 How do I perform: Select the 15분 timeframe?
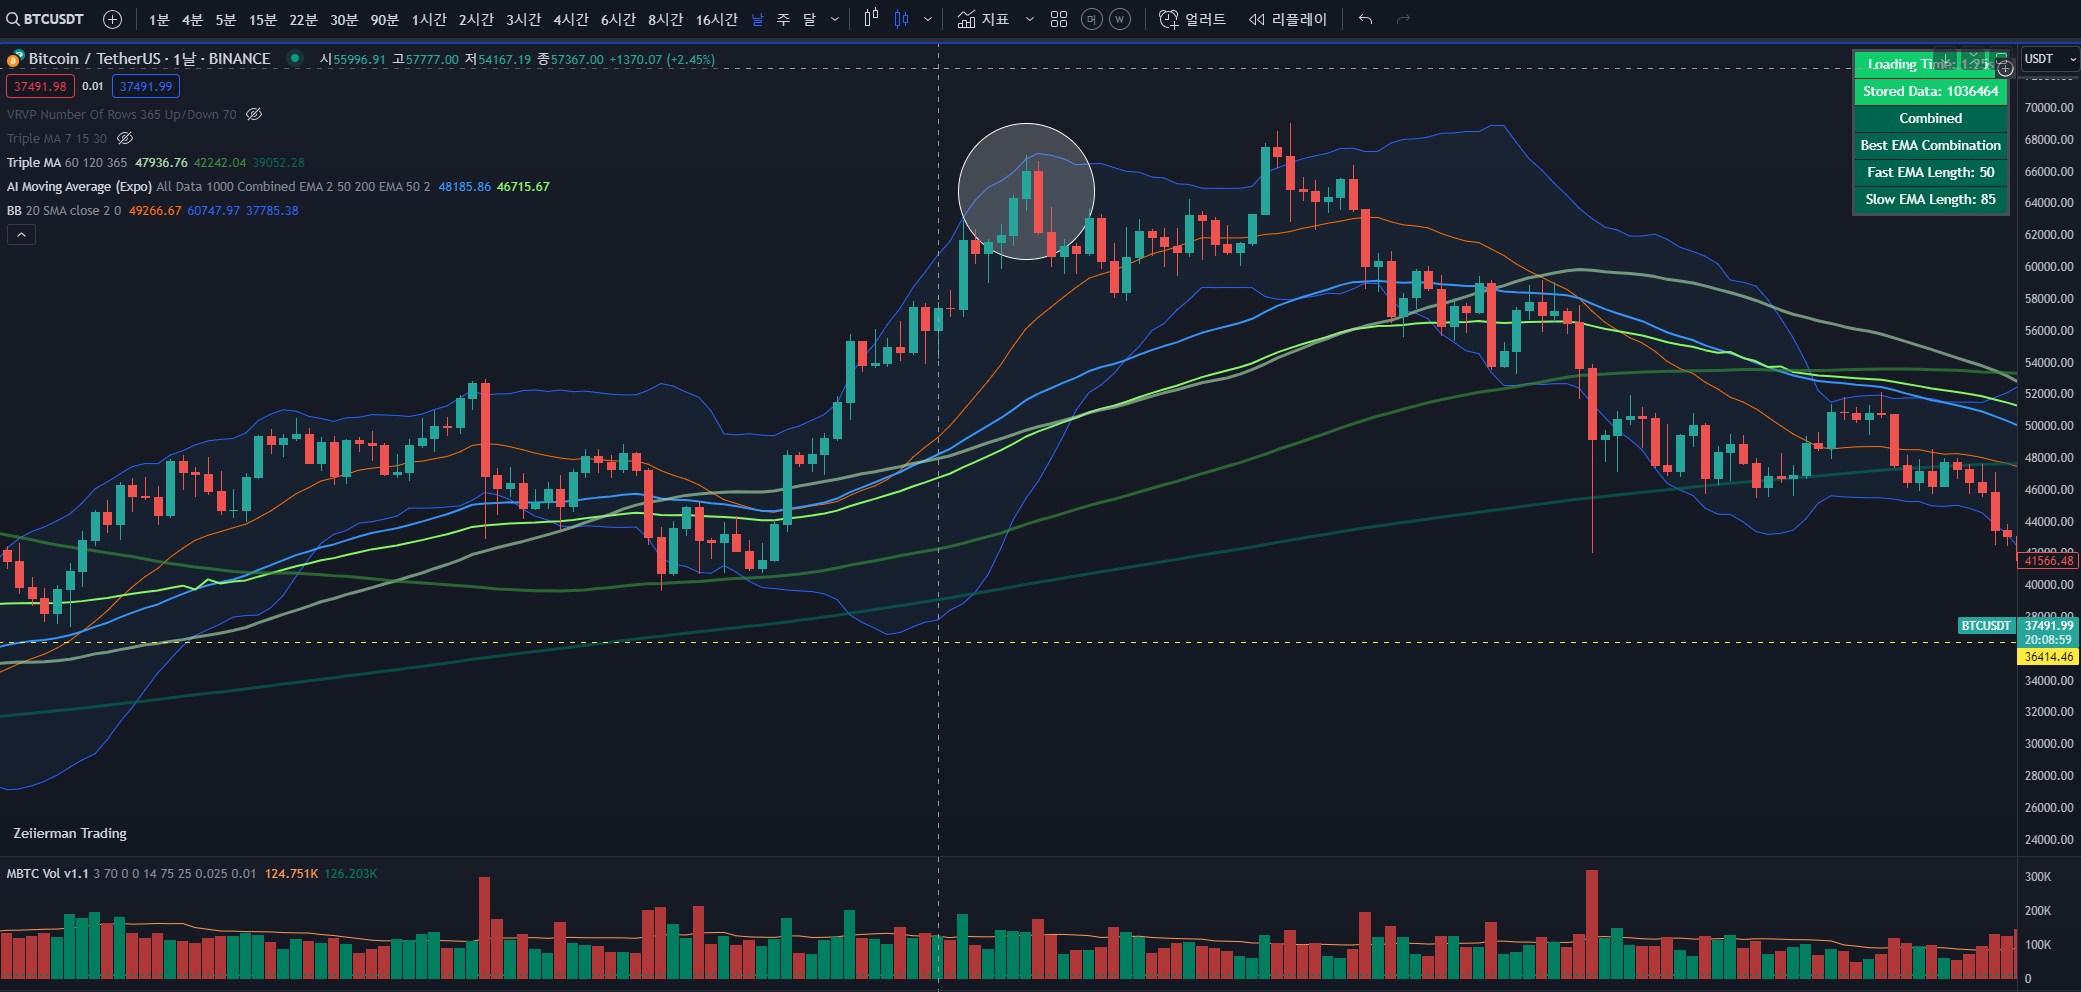point(263,20)
